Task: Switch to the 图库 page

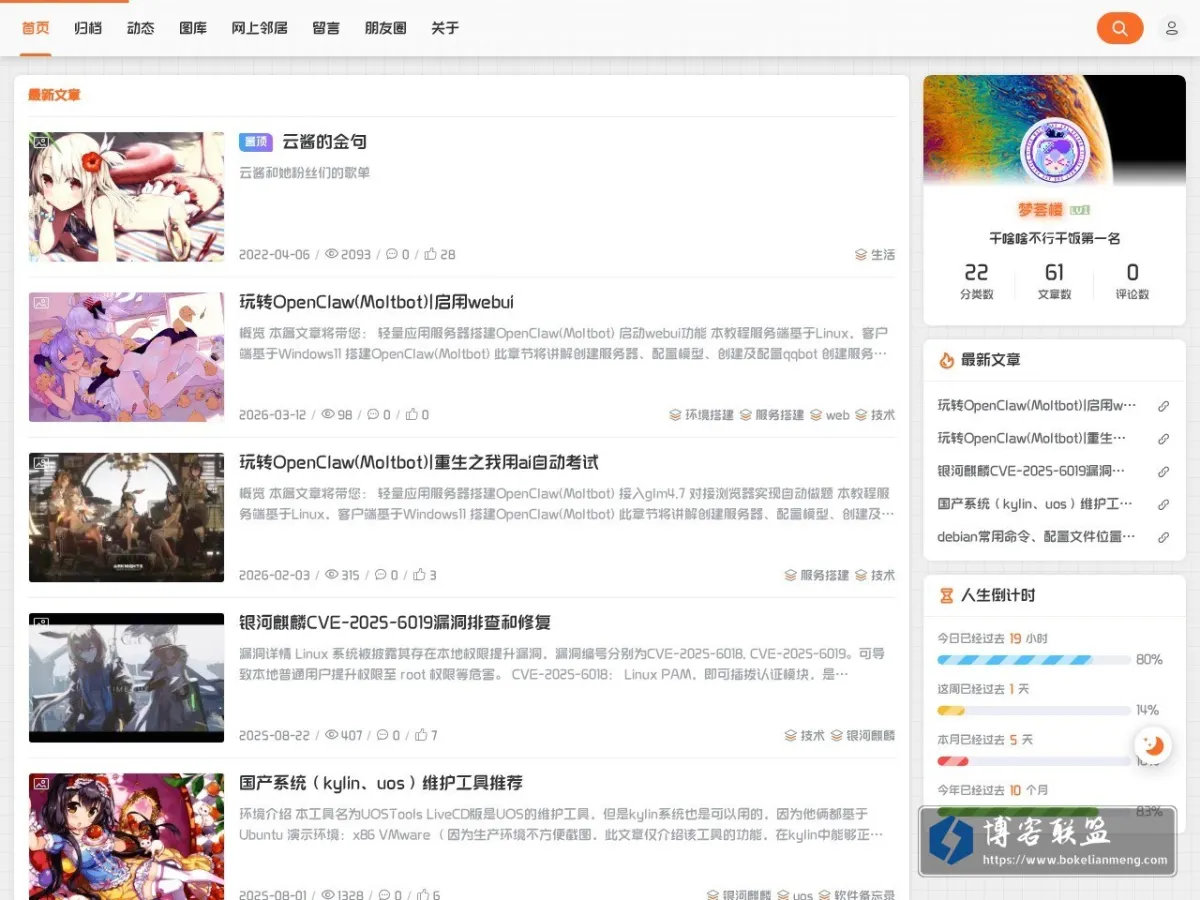Action: [x=193, y=28]
